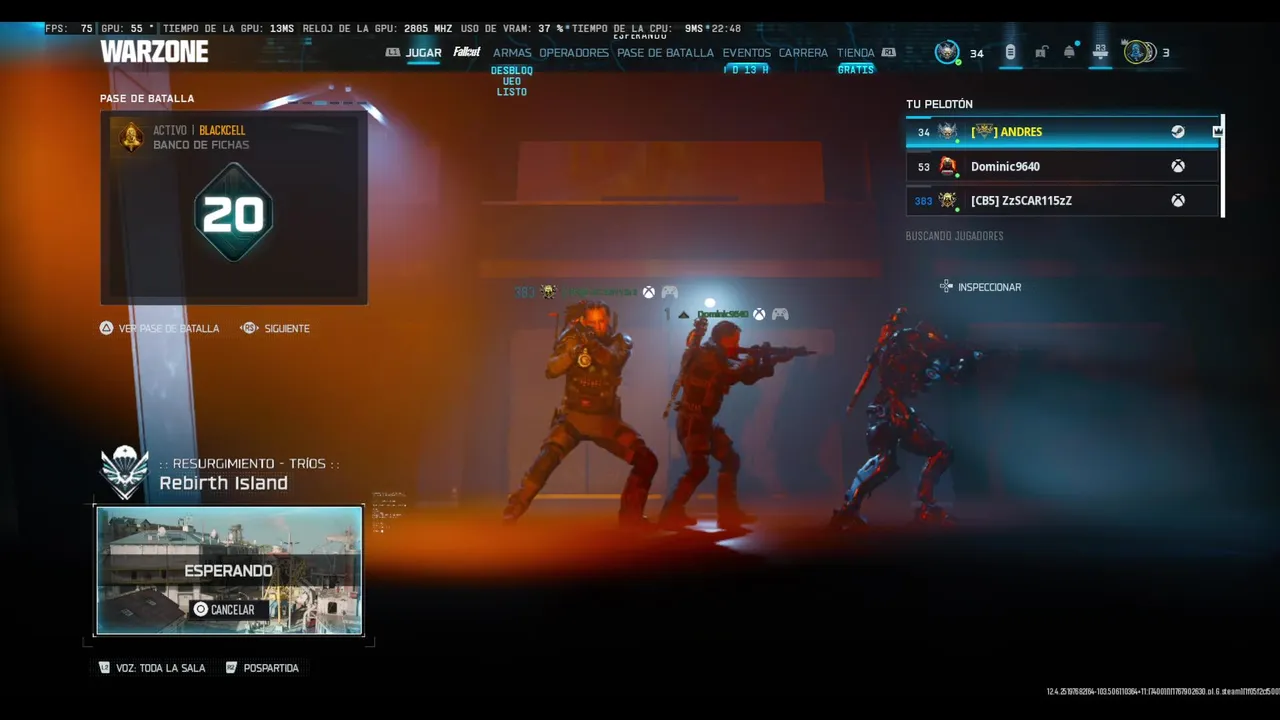Click BUSCANDO JUGADORES status text
The width and height of the screenshot is (1280, 720).
(954, 236)
